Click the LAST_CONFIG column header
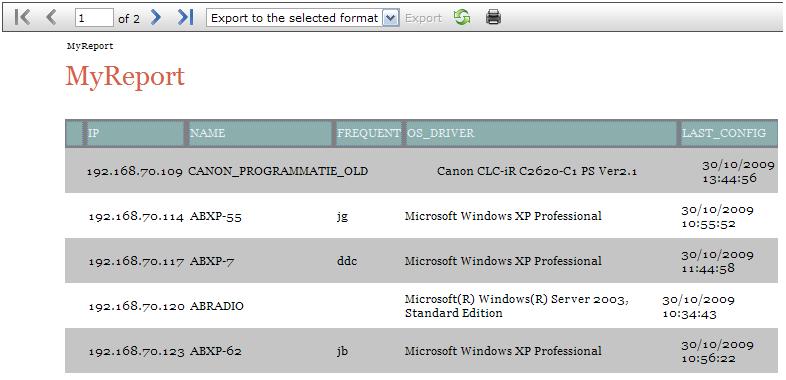Image resolution: width=786 pixels, height=380 pixels. point(729,133)
